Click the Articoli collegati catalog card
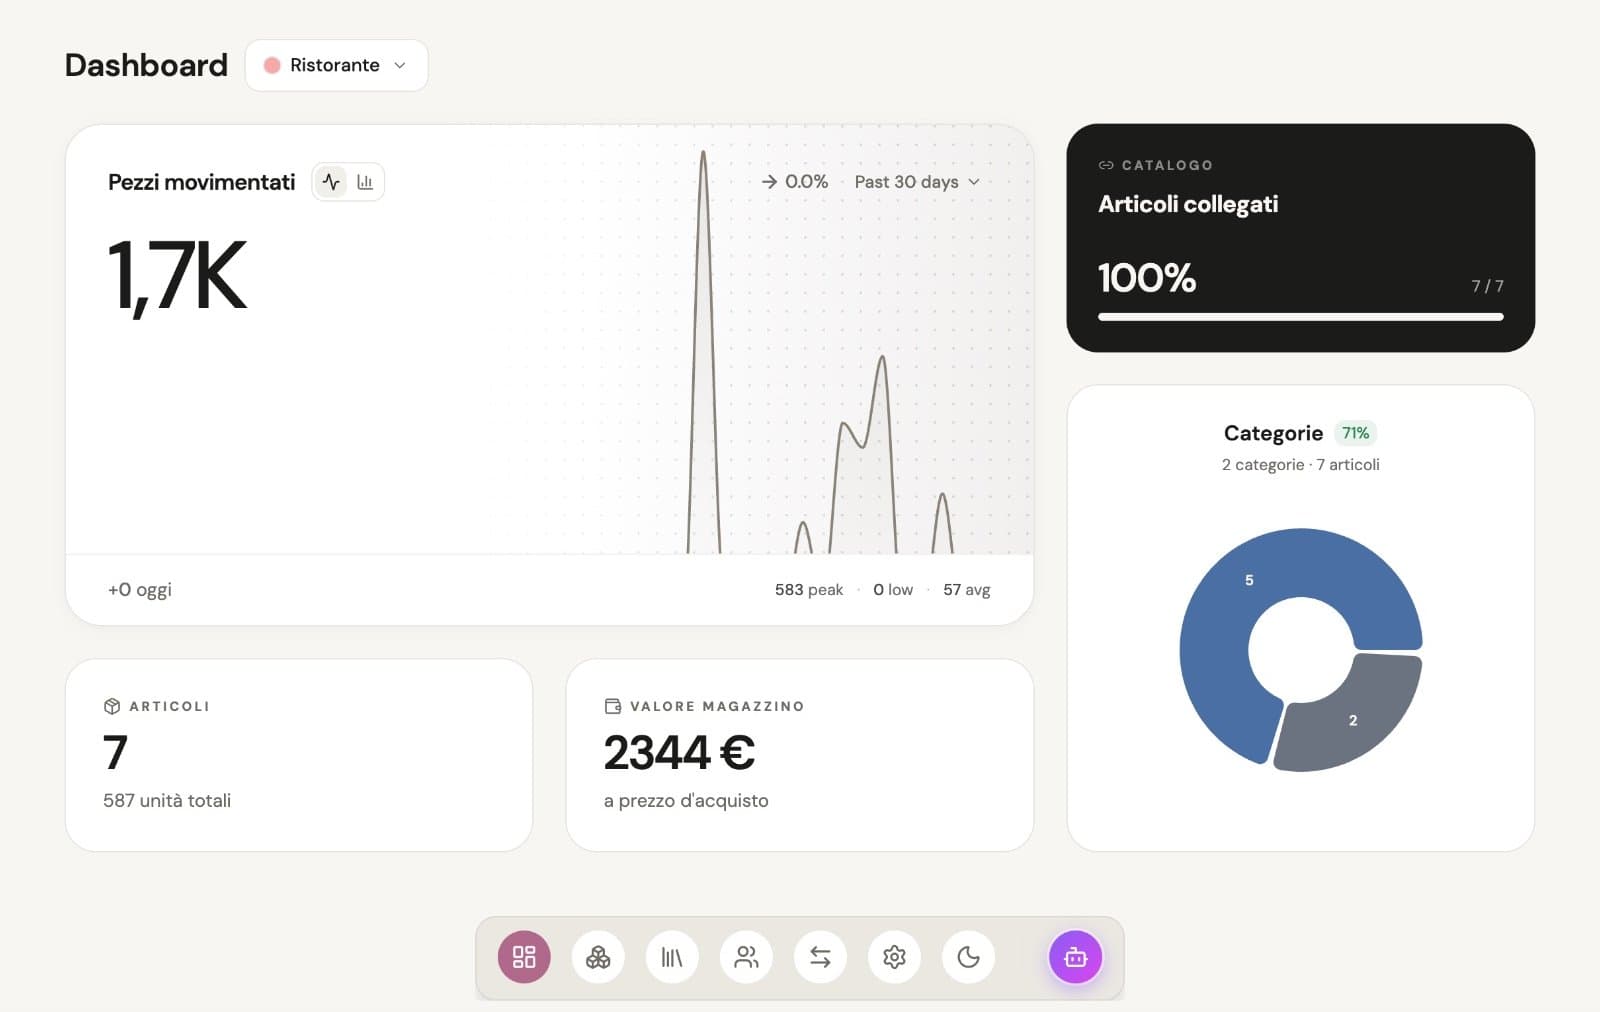This screenshot has height=1012, width=1600. (x=1301, y=238)
